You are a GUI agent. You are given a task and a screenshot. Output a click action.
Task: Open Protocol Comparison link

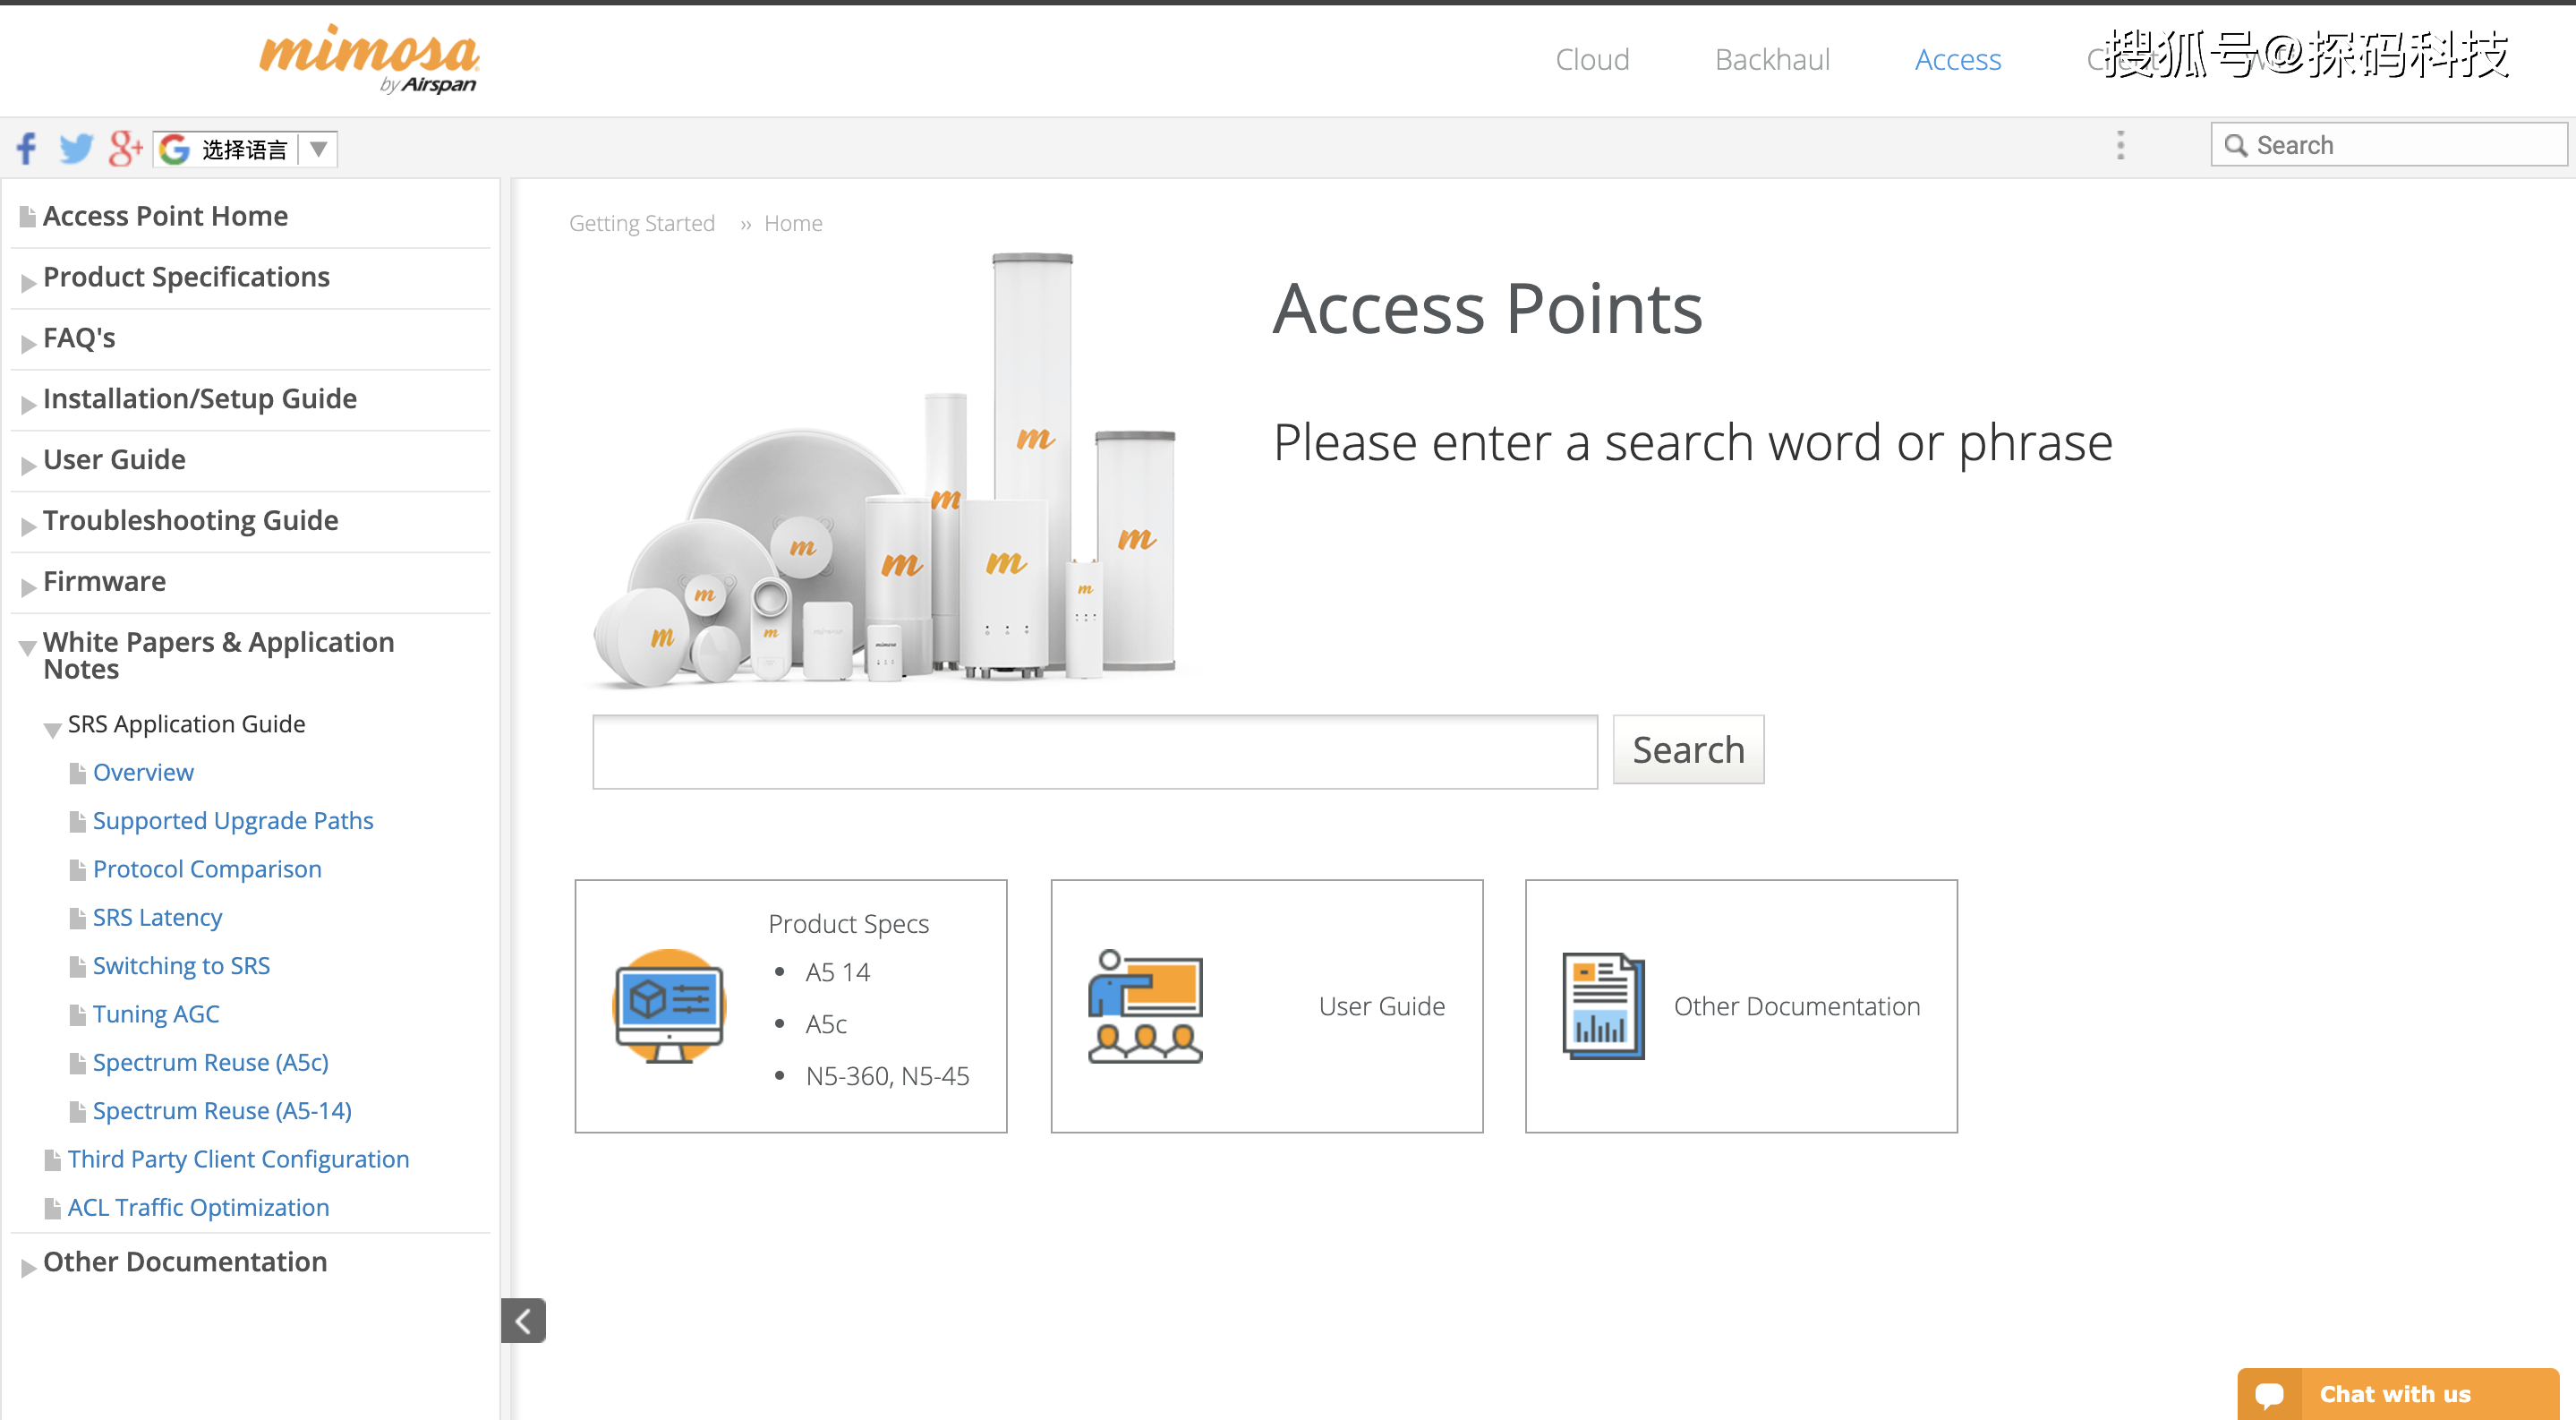[207, 869]
